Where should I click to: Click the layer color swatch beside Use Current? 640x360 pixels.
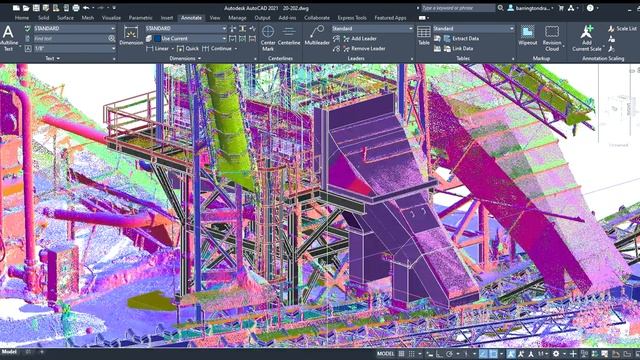pyautogui.click(x=158, y=38)
